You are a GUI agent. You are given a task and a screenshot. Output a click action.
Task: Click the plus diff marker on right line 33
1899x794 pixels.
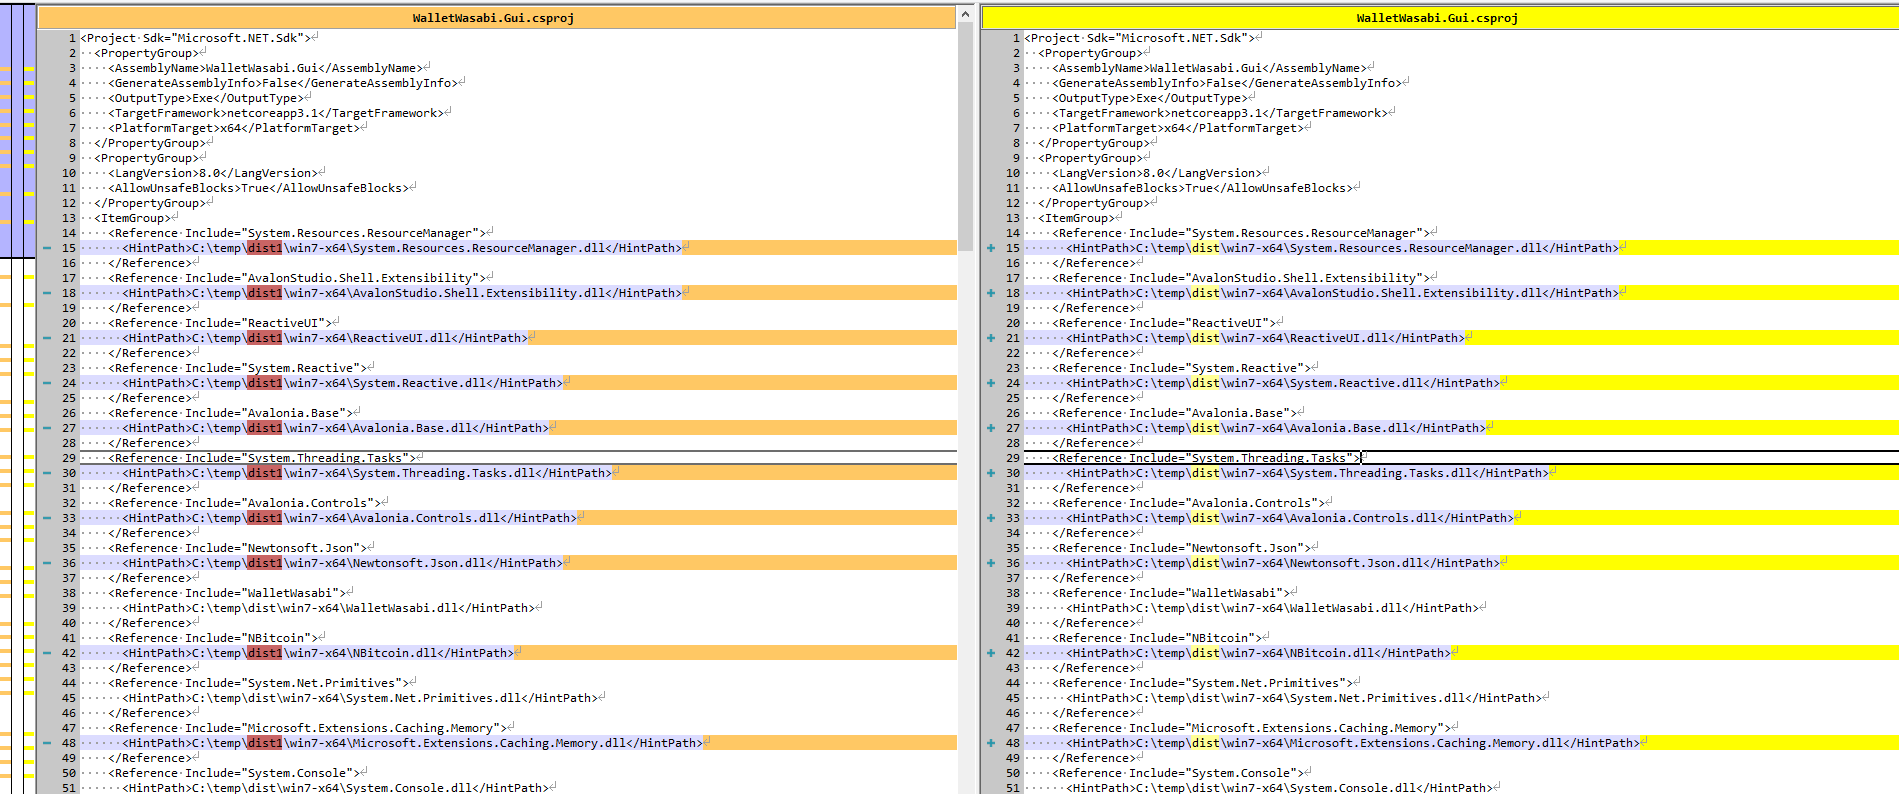[x=991, y=518]
